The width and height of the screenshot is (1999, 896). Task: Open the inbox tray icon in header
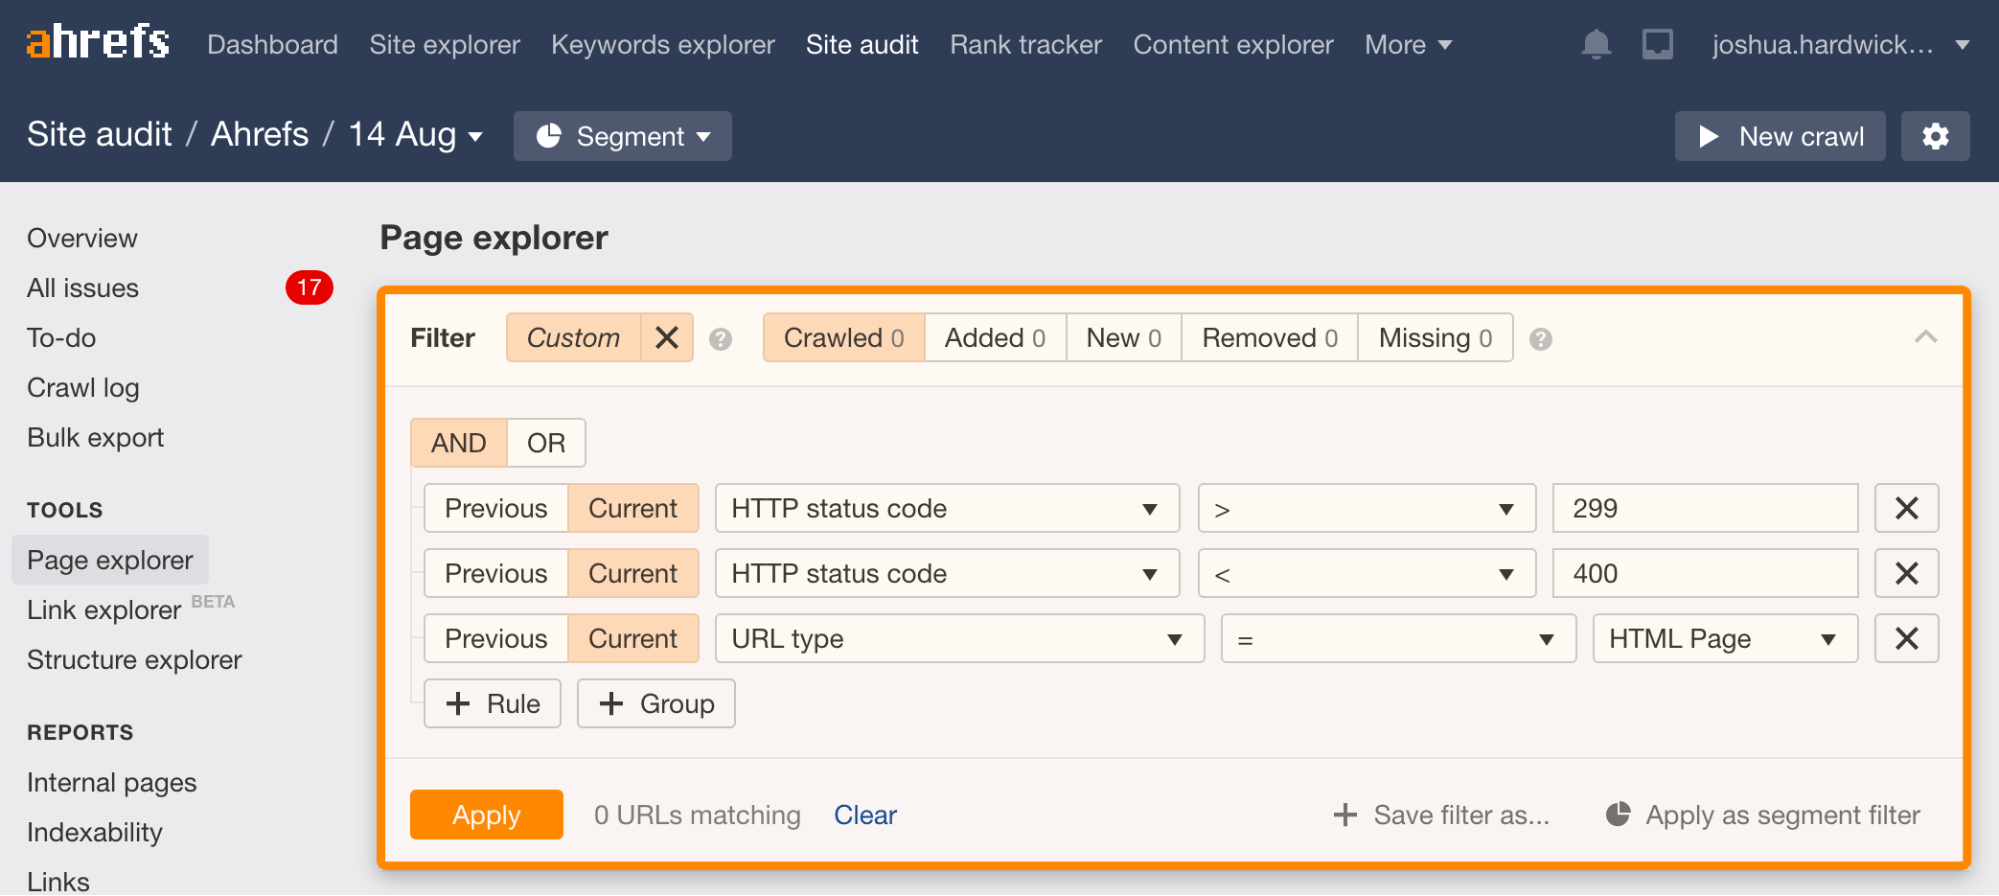(1657, 45)
